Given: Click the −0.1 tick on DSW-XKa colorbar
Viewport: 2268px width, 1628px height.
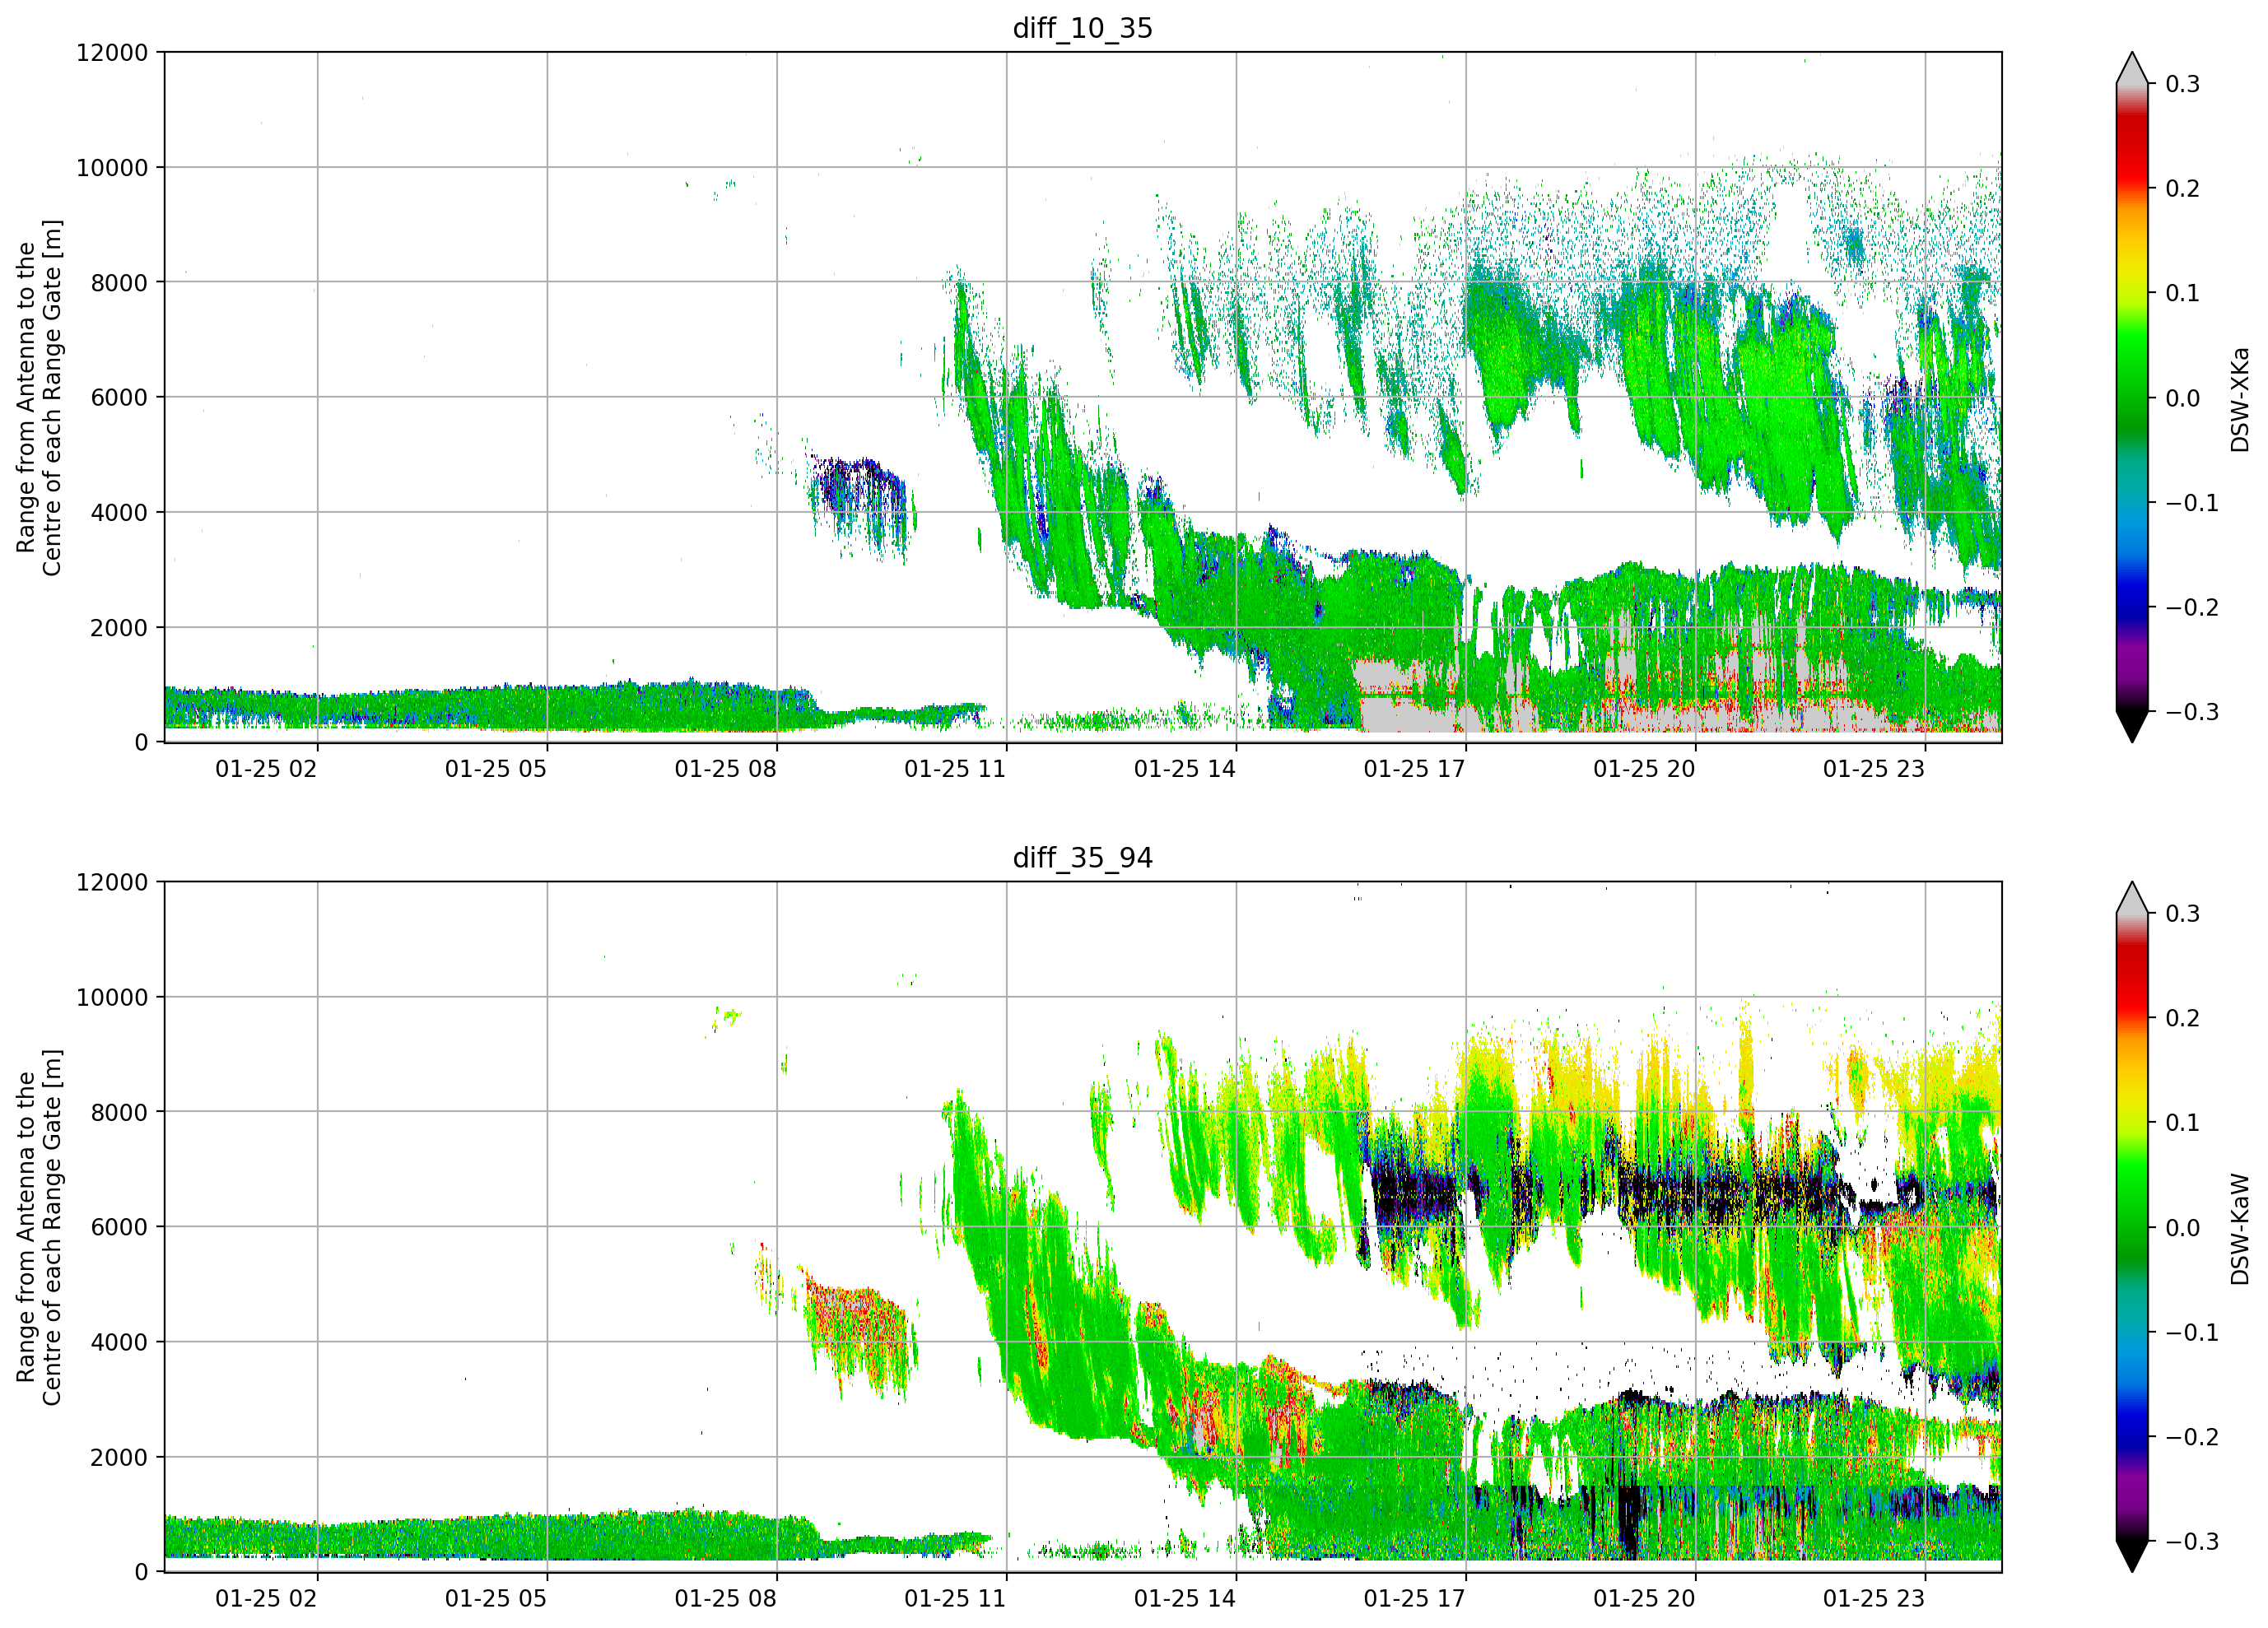Looking at the screenshot, I should (2192, 503).
